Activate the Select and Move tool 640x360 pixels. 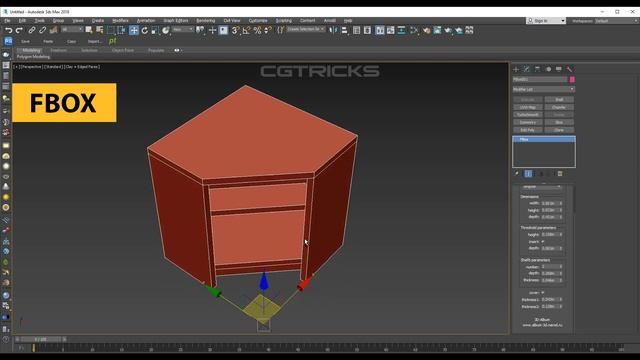point(133,30)
